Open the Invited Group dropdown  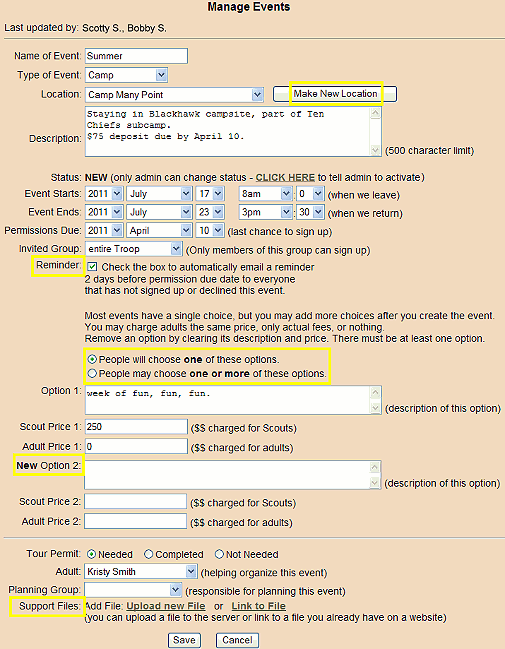click(x=134, y=249)
